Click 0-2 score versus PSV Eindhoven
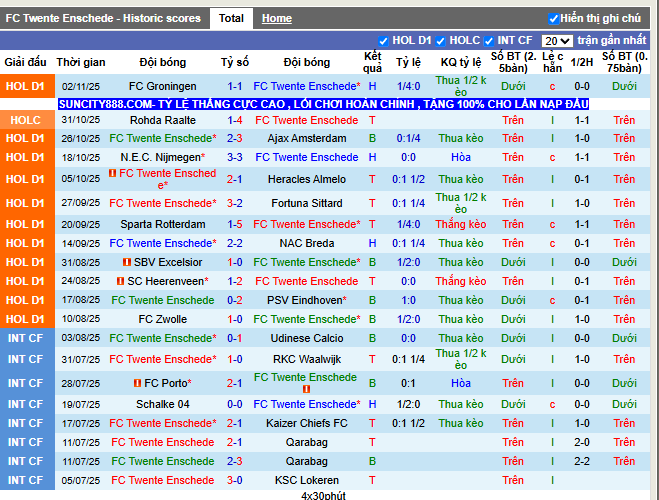The width and height of the screenshot is (659, 500). point(235,300)
